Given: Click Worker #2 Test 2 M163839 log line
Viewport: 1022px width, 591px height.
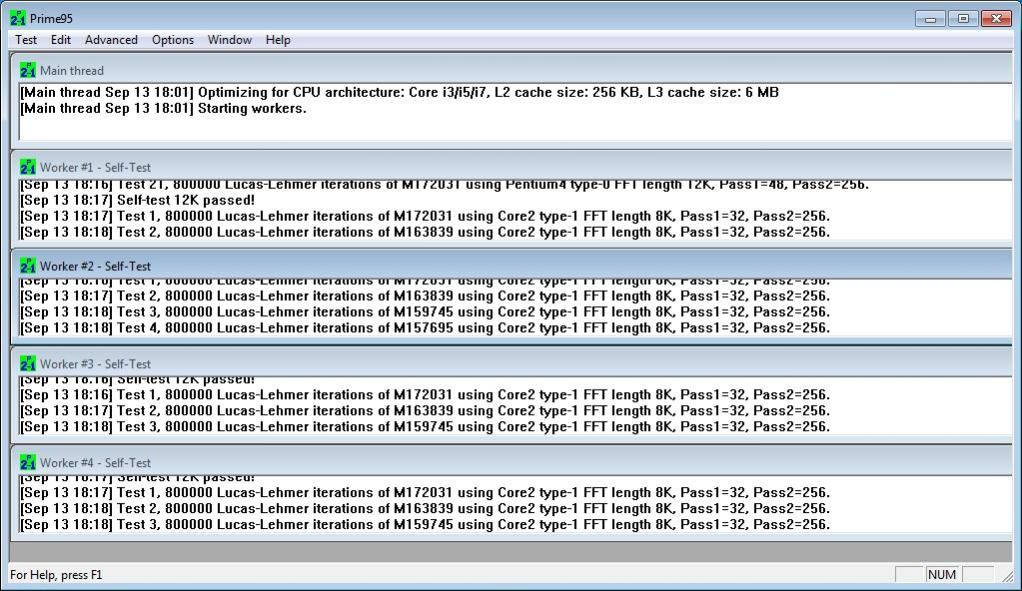Looking at the screenshot, I should (425, 296).
